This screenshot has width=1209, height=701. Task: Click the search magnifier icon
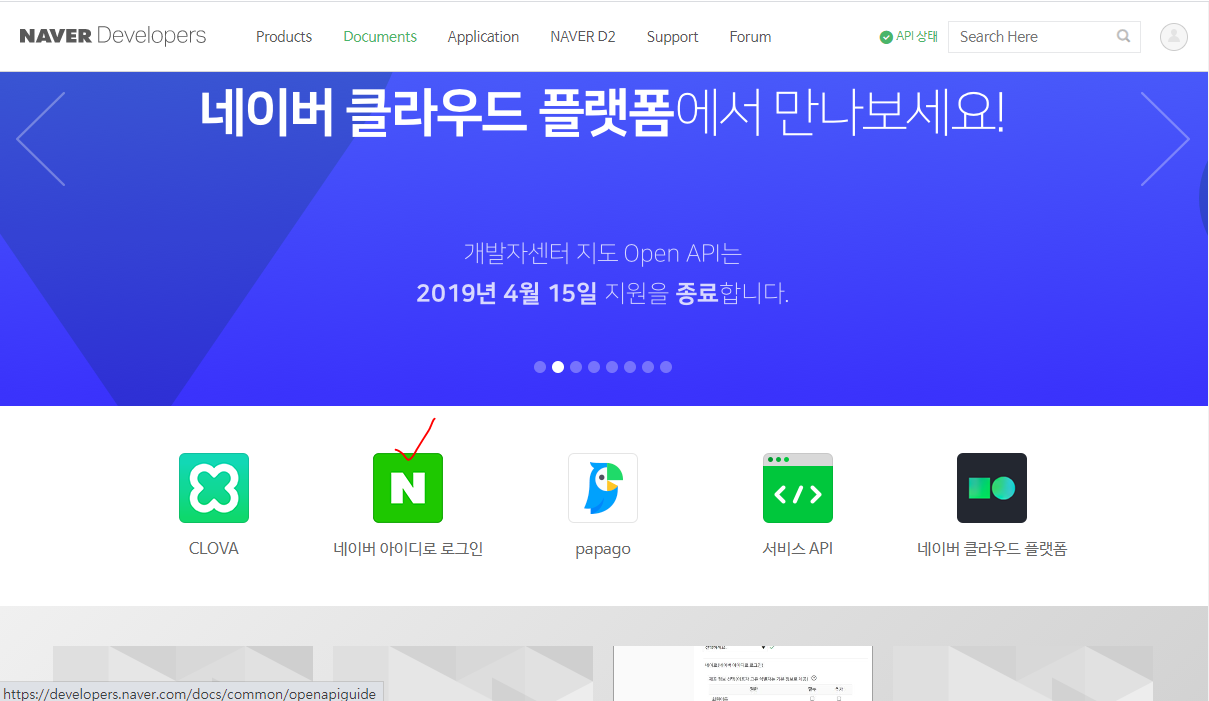pyautogui.click(x=1124, y=37)
